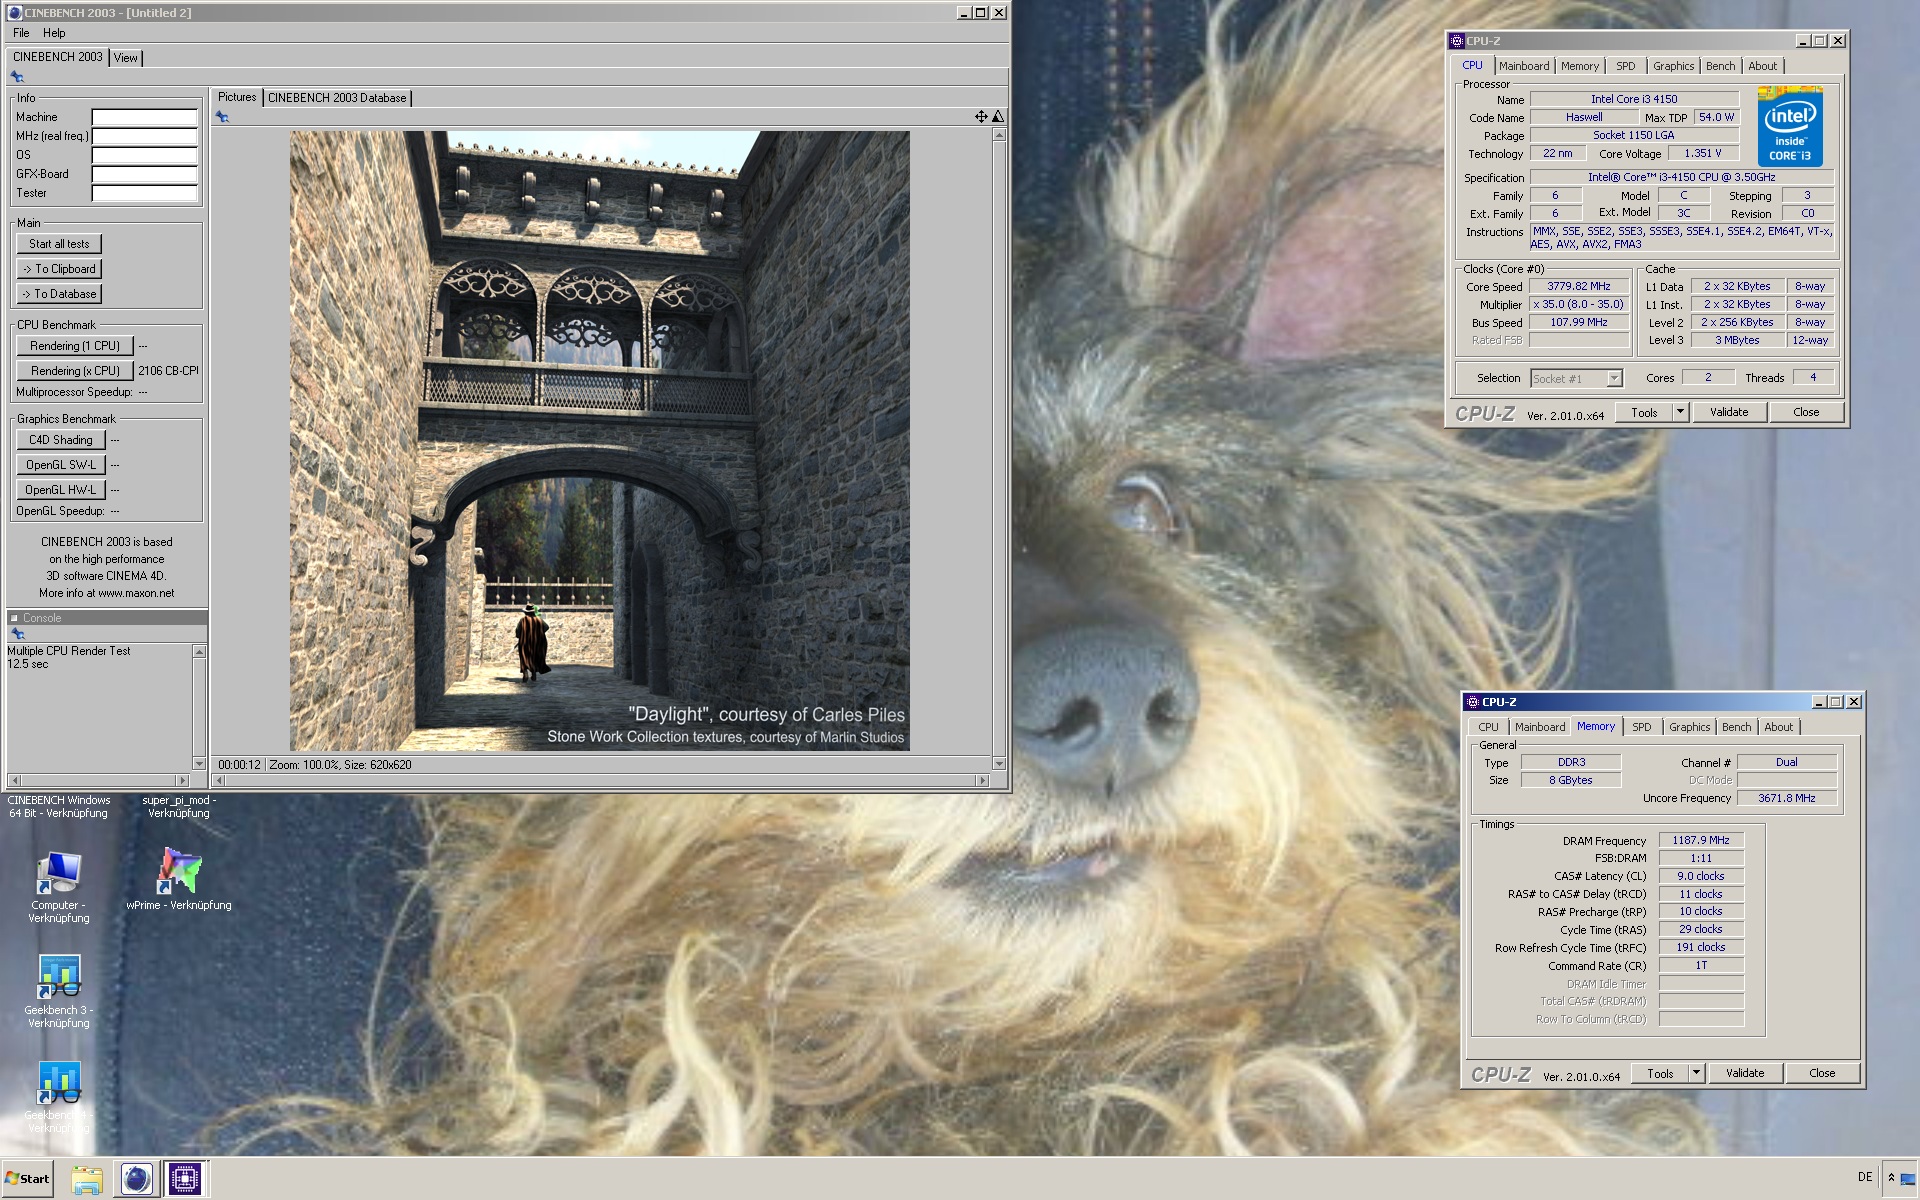Viewport: 1920px width, 1200px height.
Task: Expand the Socket #1 selection dropdown
Action: 1614,378
